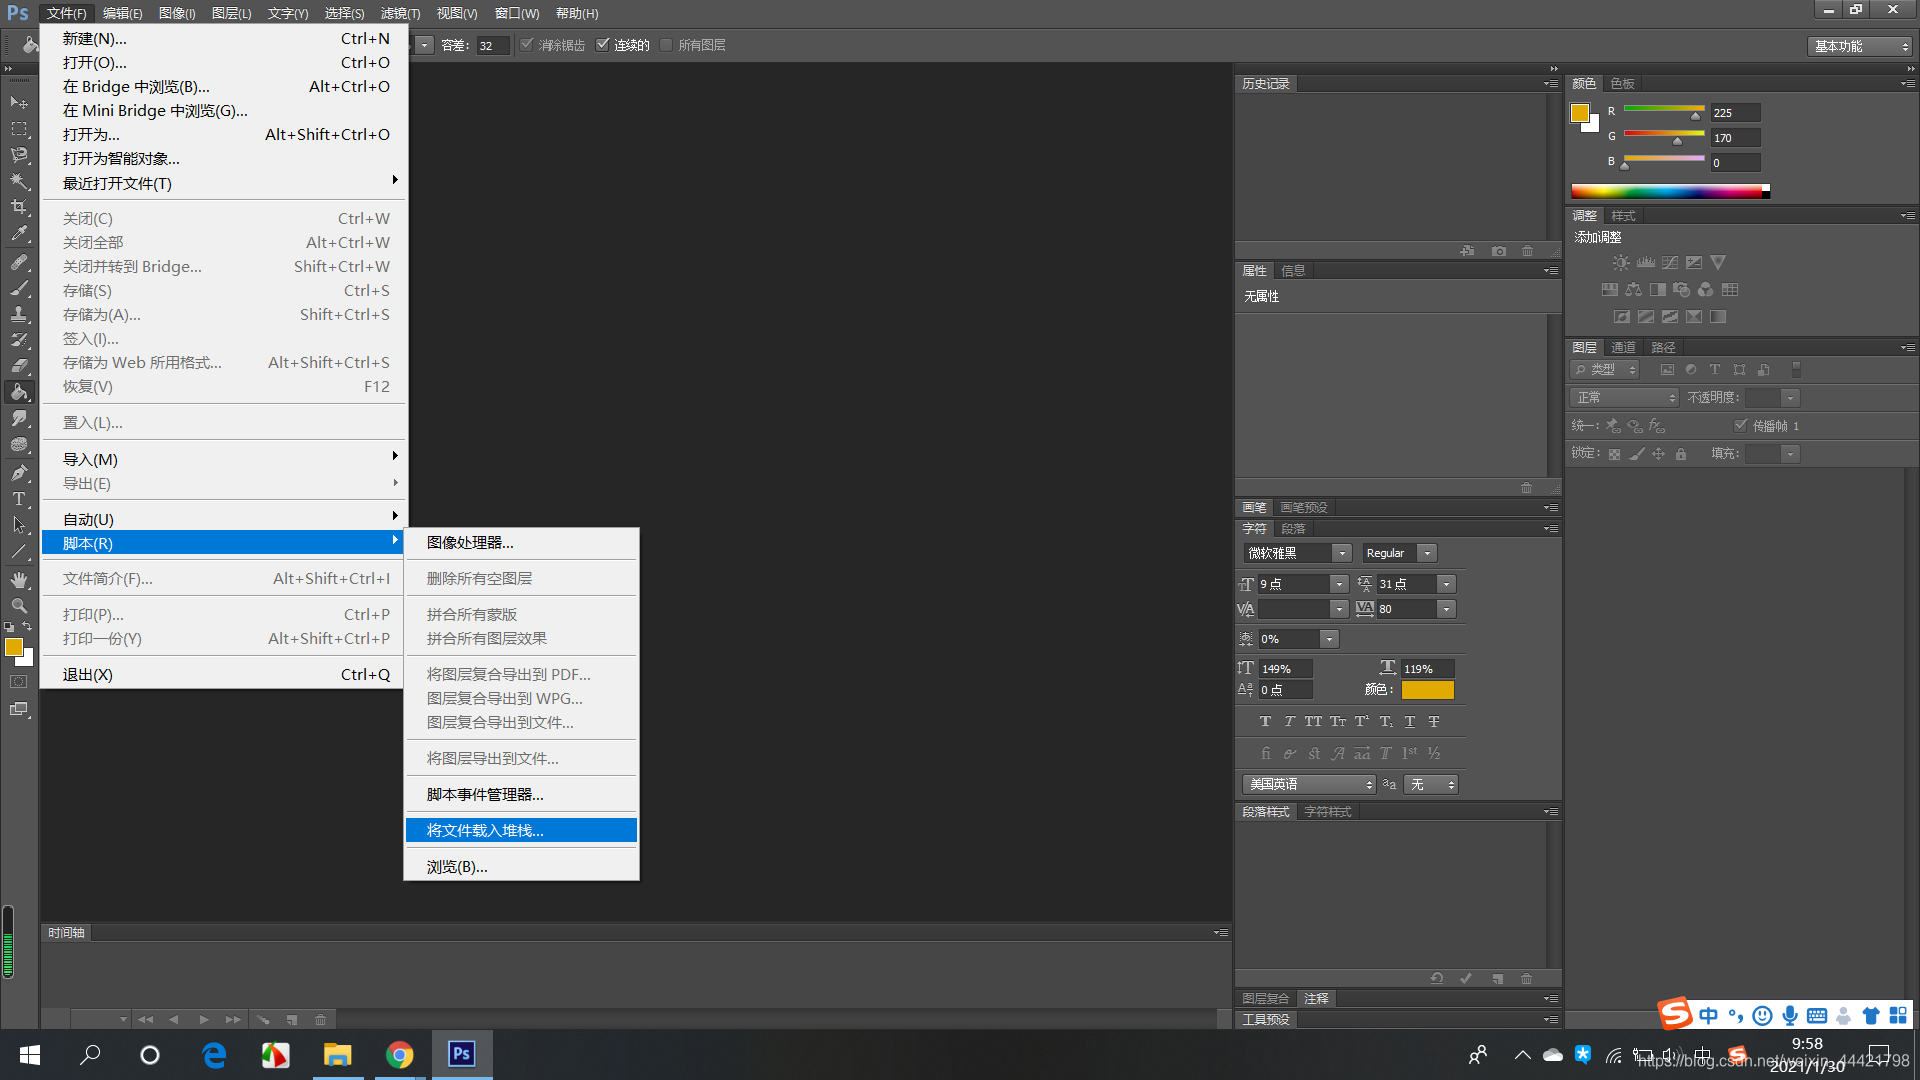Select the Type tool in toolbar
The width and height of the screenshot is (1920, 1080).
pos(19,499)
